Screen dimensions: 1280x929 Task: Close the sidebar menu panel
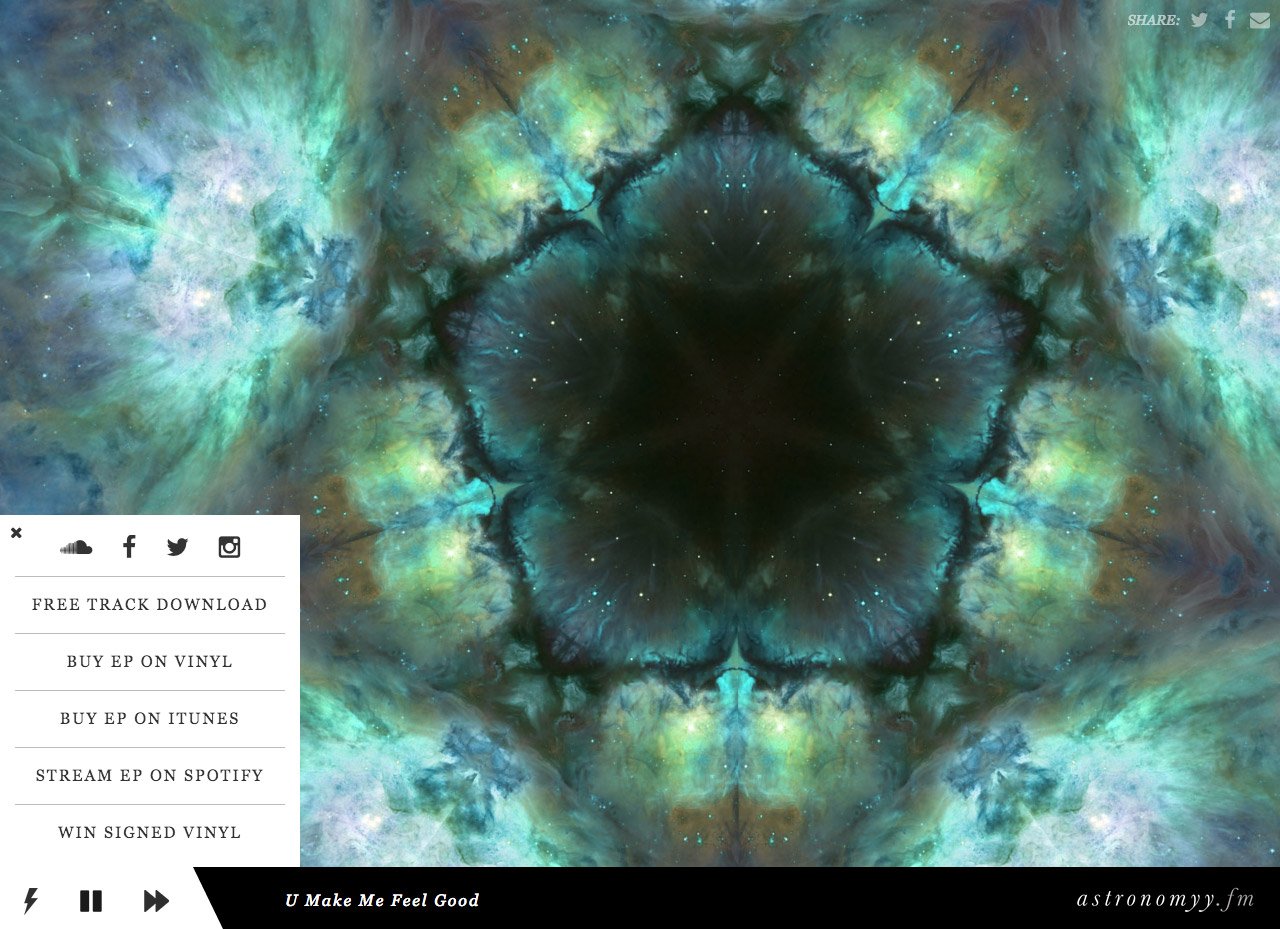coord(16,533)
